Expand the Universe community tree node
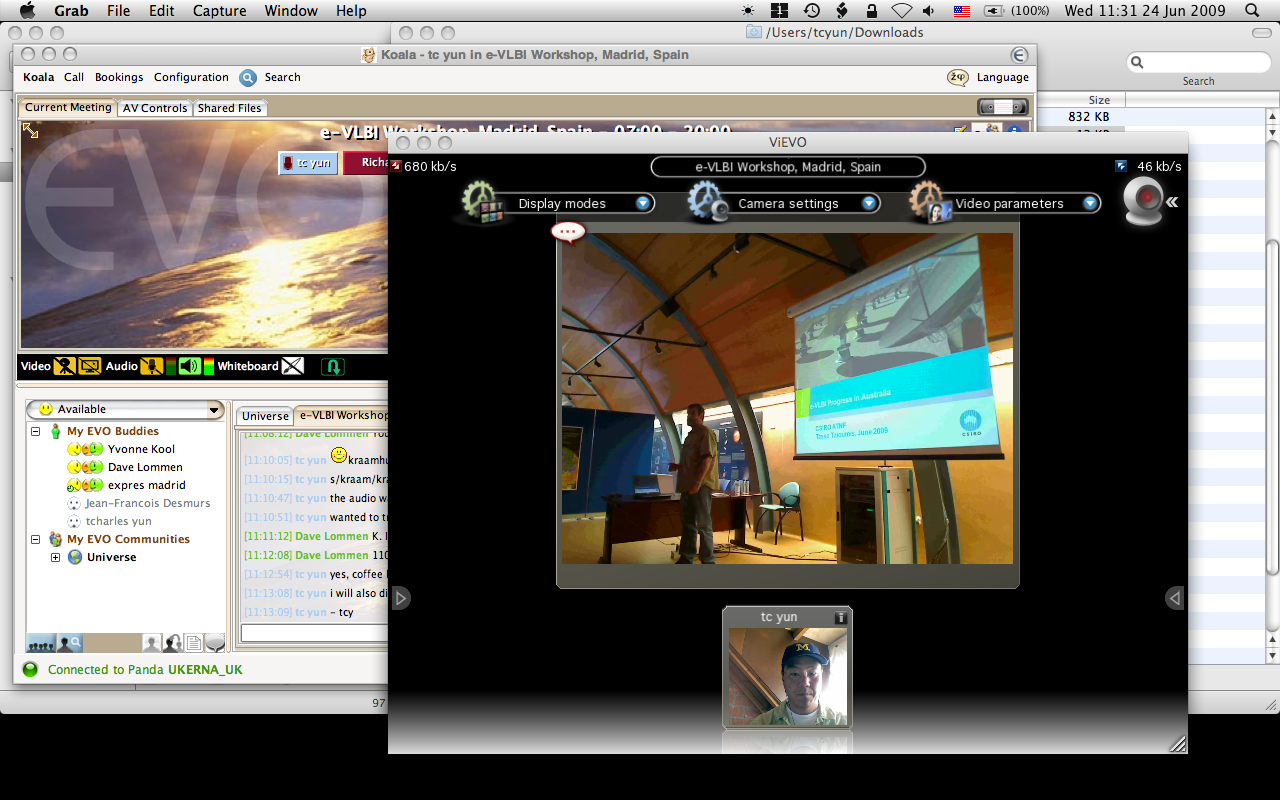 [x=56, y=557]
